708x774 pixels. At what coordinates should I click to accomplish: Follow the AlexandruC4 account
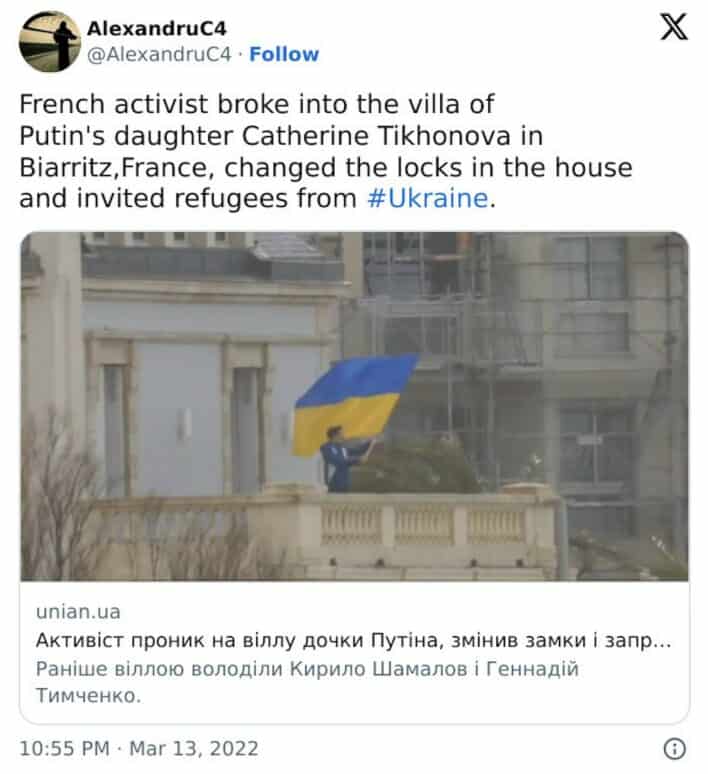point(284,54)
